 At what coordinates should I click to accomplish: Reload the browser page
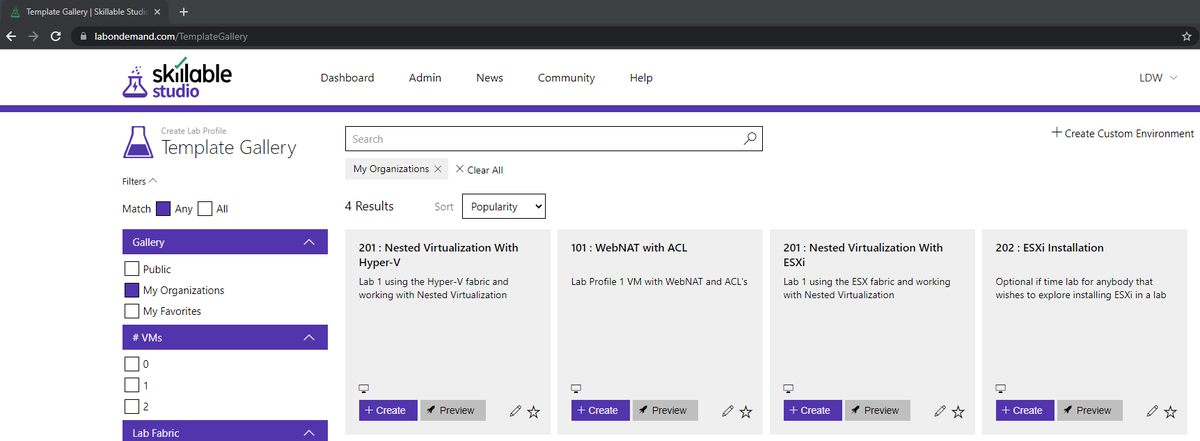(56, 36)
